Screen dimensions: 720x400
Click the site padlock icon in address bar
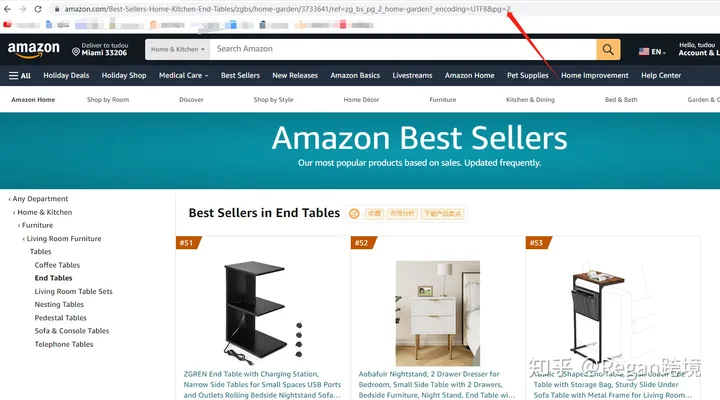click(57, 9)
